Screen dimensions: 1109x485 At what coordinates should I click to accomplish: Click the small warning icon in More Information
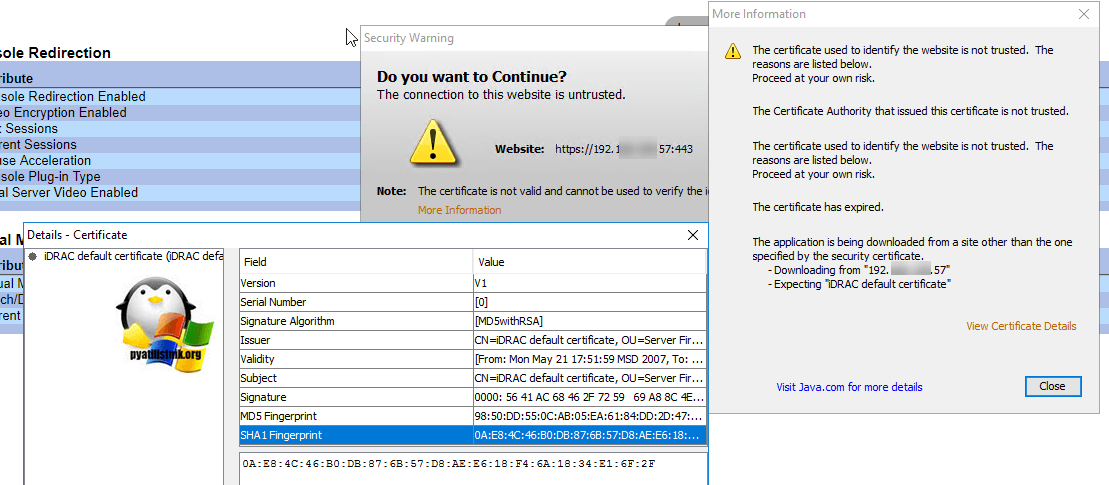pyautogui.click(x=733, y=51)
